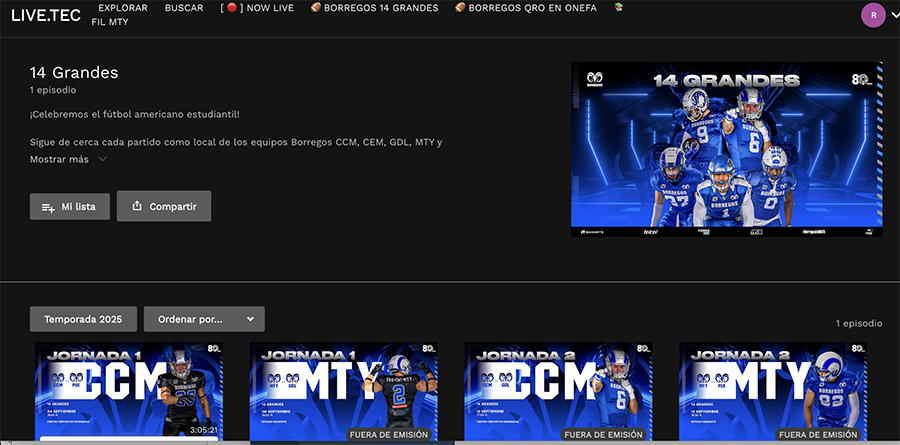Open the Jornada 2 CCM thumbnail
This screenshot has width=900, height=445.
pyautogui.click(x=558, y=392)
